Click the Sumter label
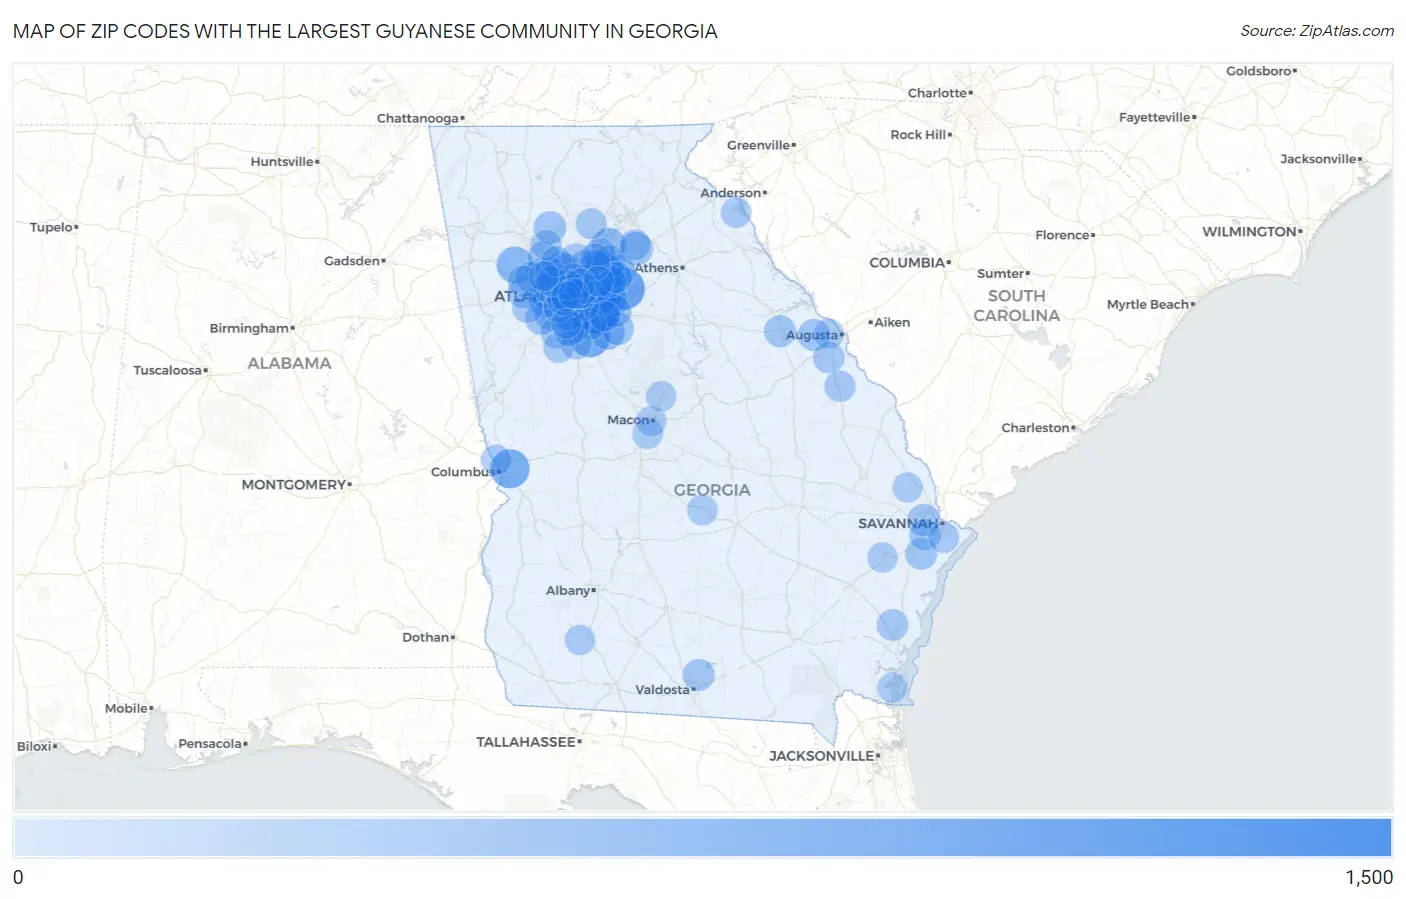 click(1002, 273)
